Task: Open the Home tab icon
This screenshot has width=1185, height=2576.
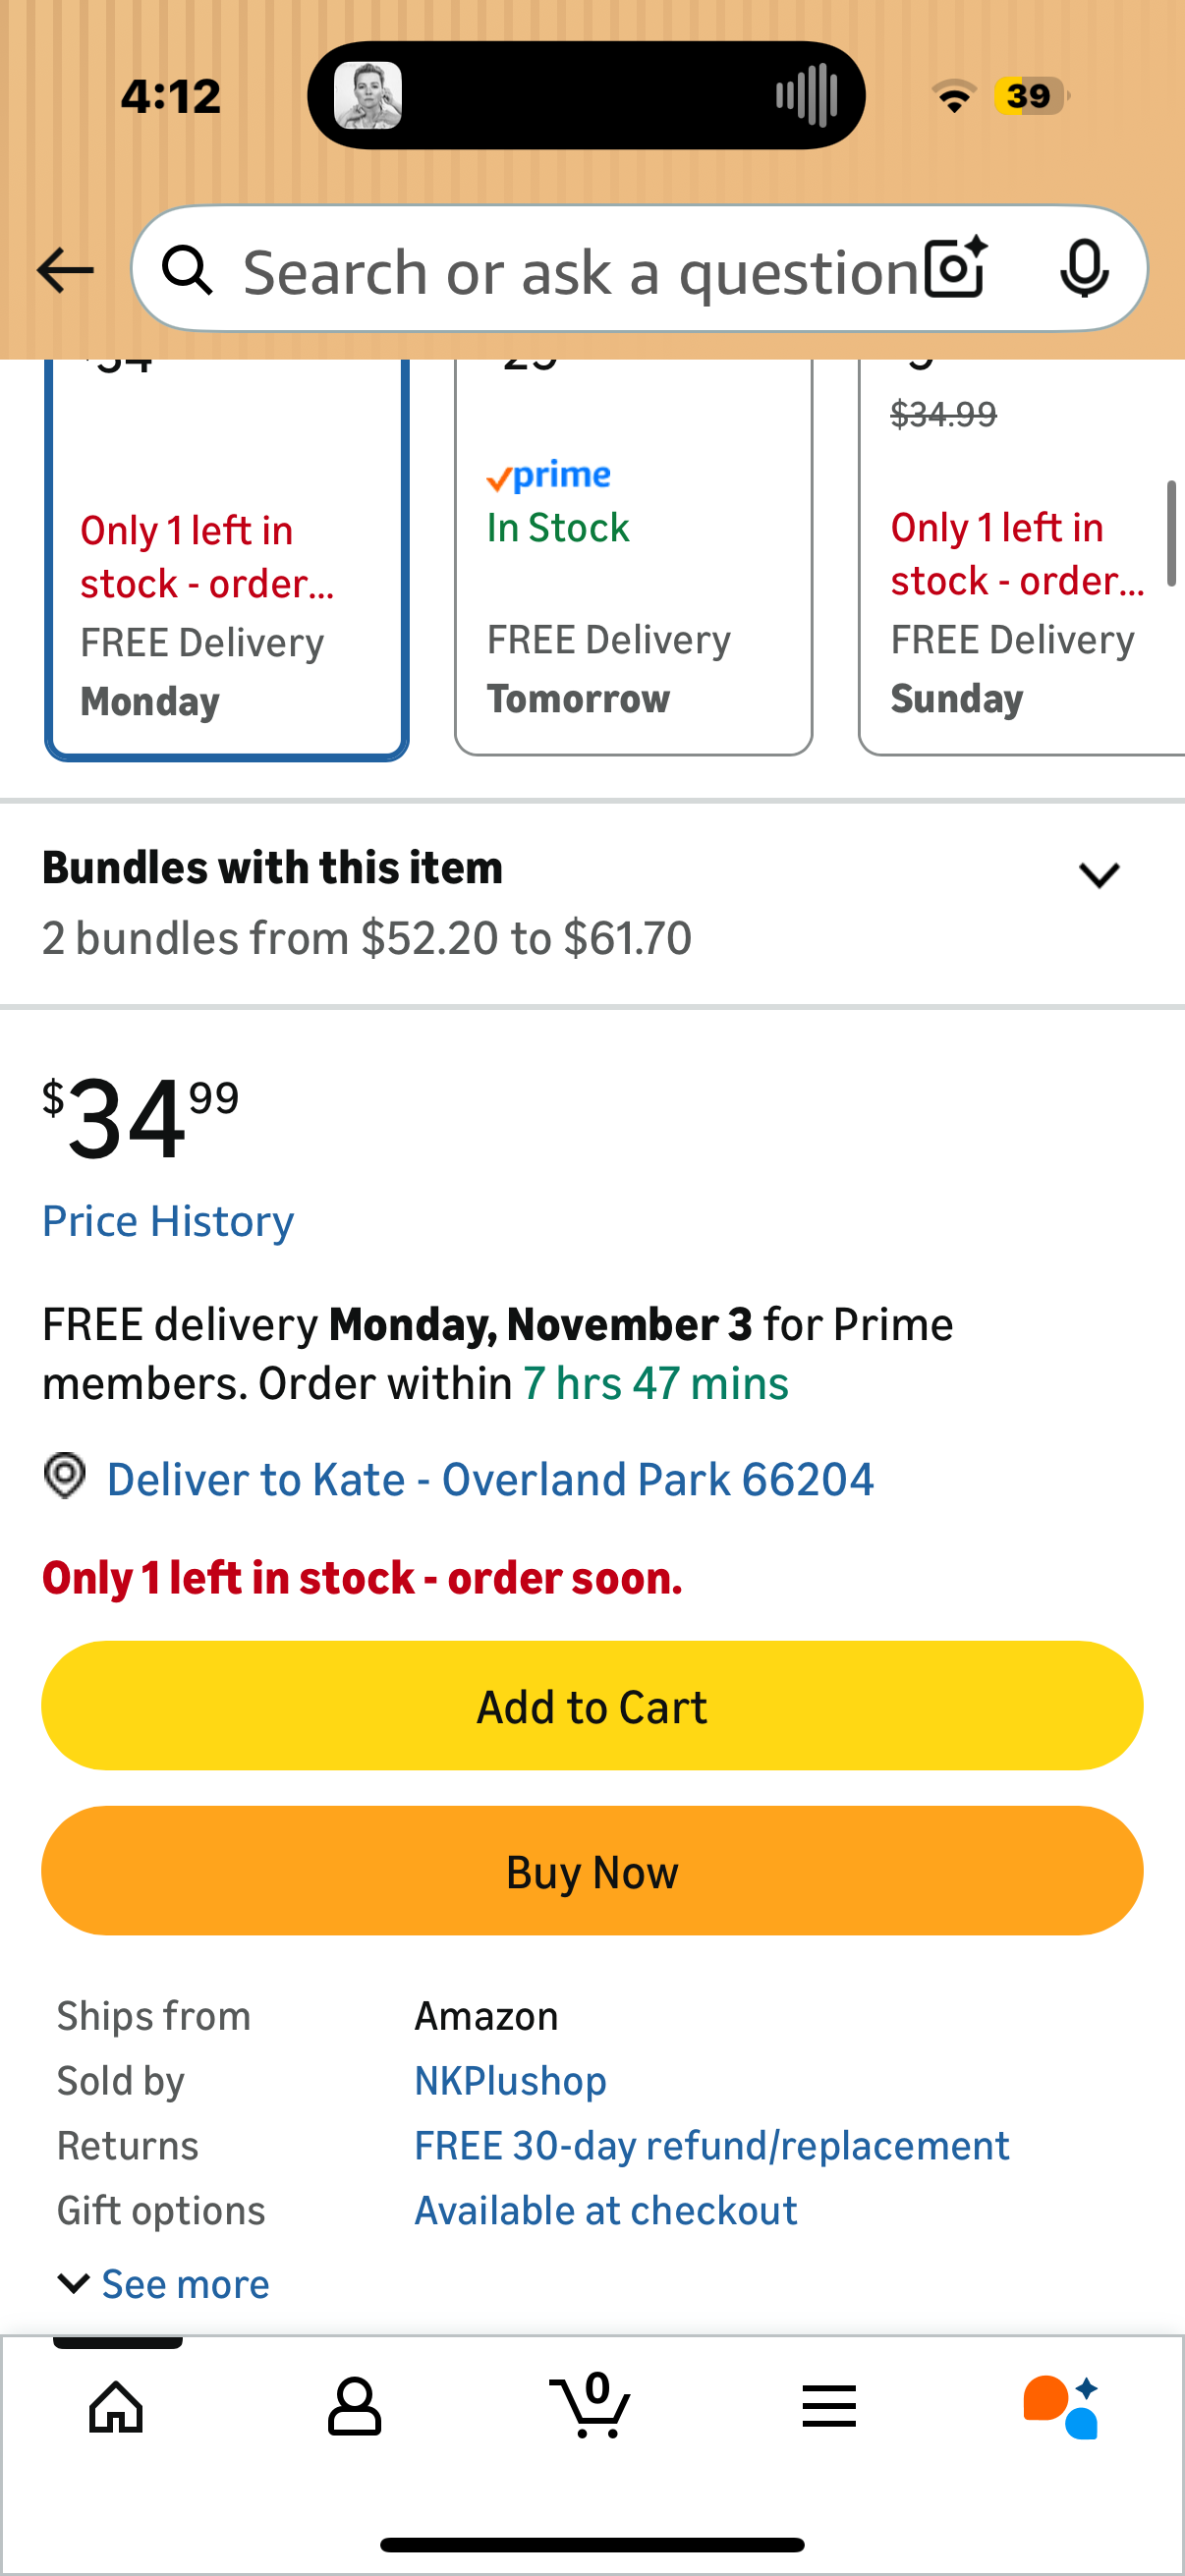Action: [x=117, y=2406]
